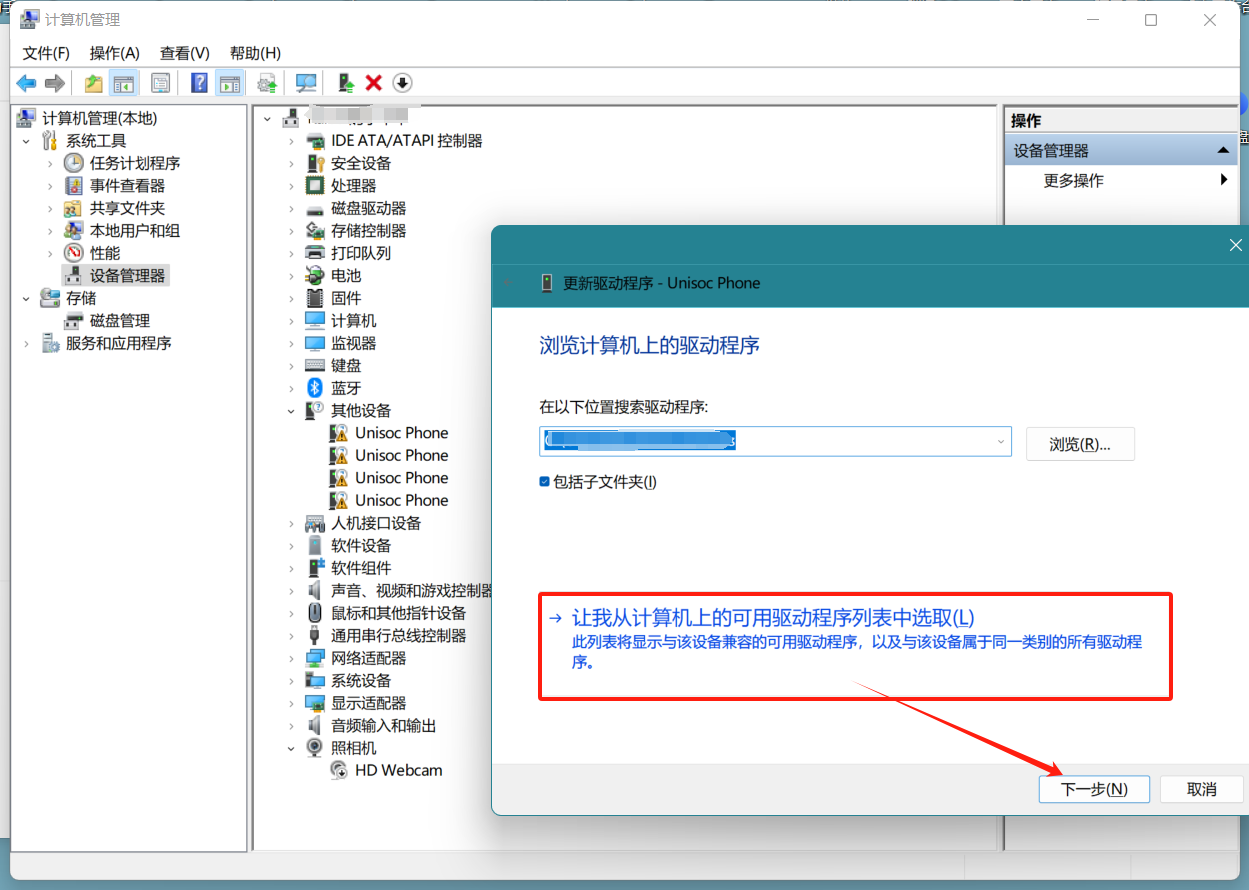Click scan for hardware changes monitor icon
The image size is (1249, 890).
[x=306, y=83]
